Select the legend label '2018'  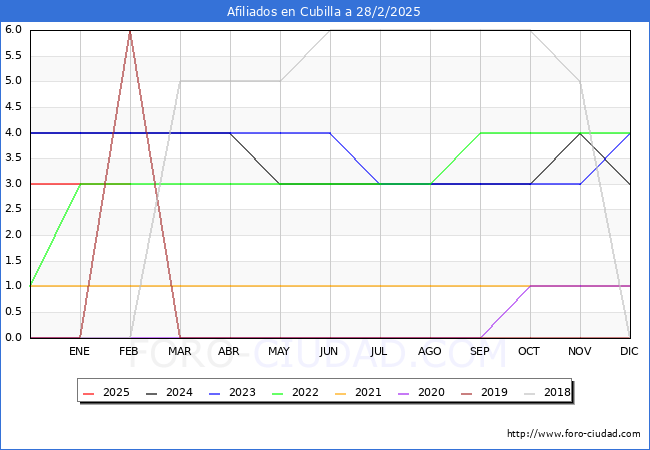[557, 392]
